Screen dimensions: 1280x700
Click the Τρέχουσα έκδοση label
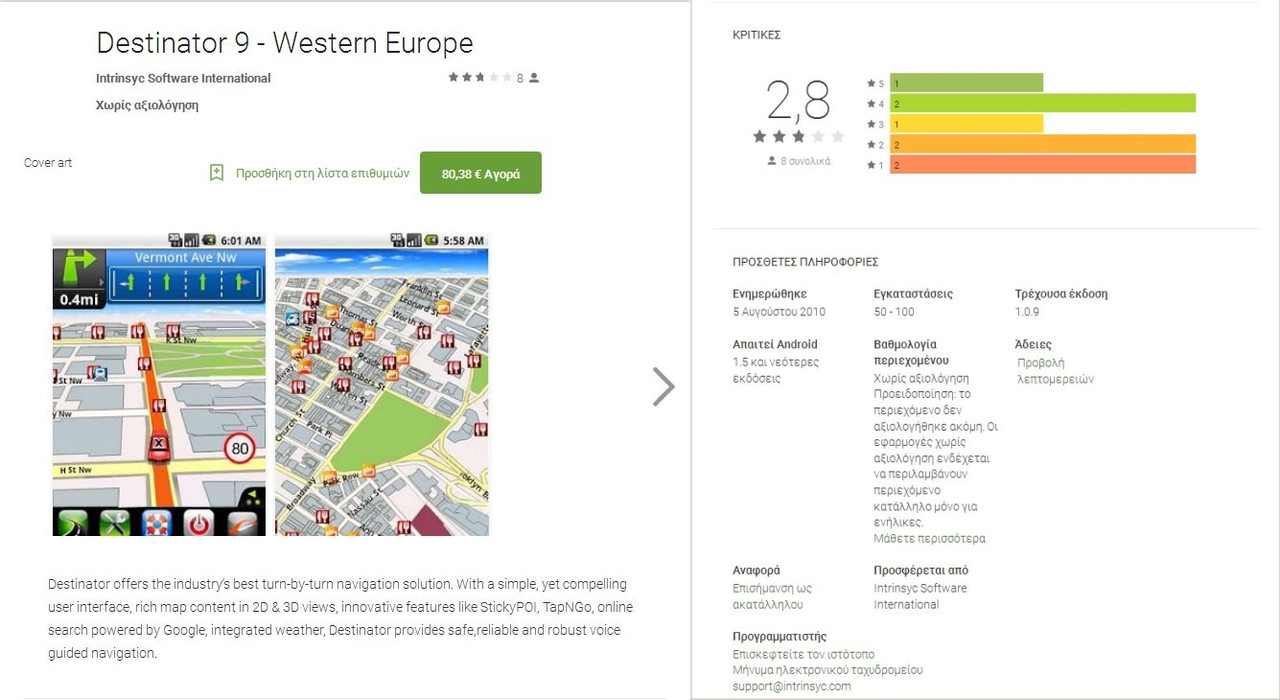1061,294
